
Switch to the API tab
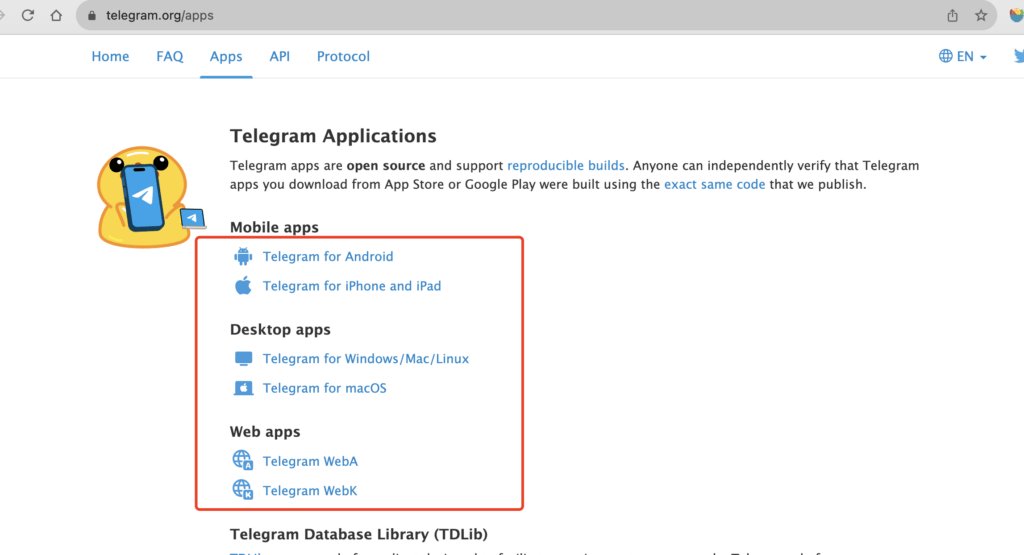click(280, 56)
